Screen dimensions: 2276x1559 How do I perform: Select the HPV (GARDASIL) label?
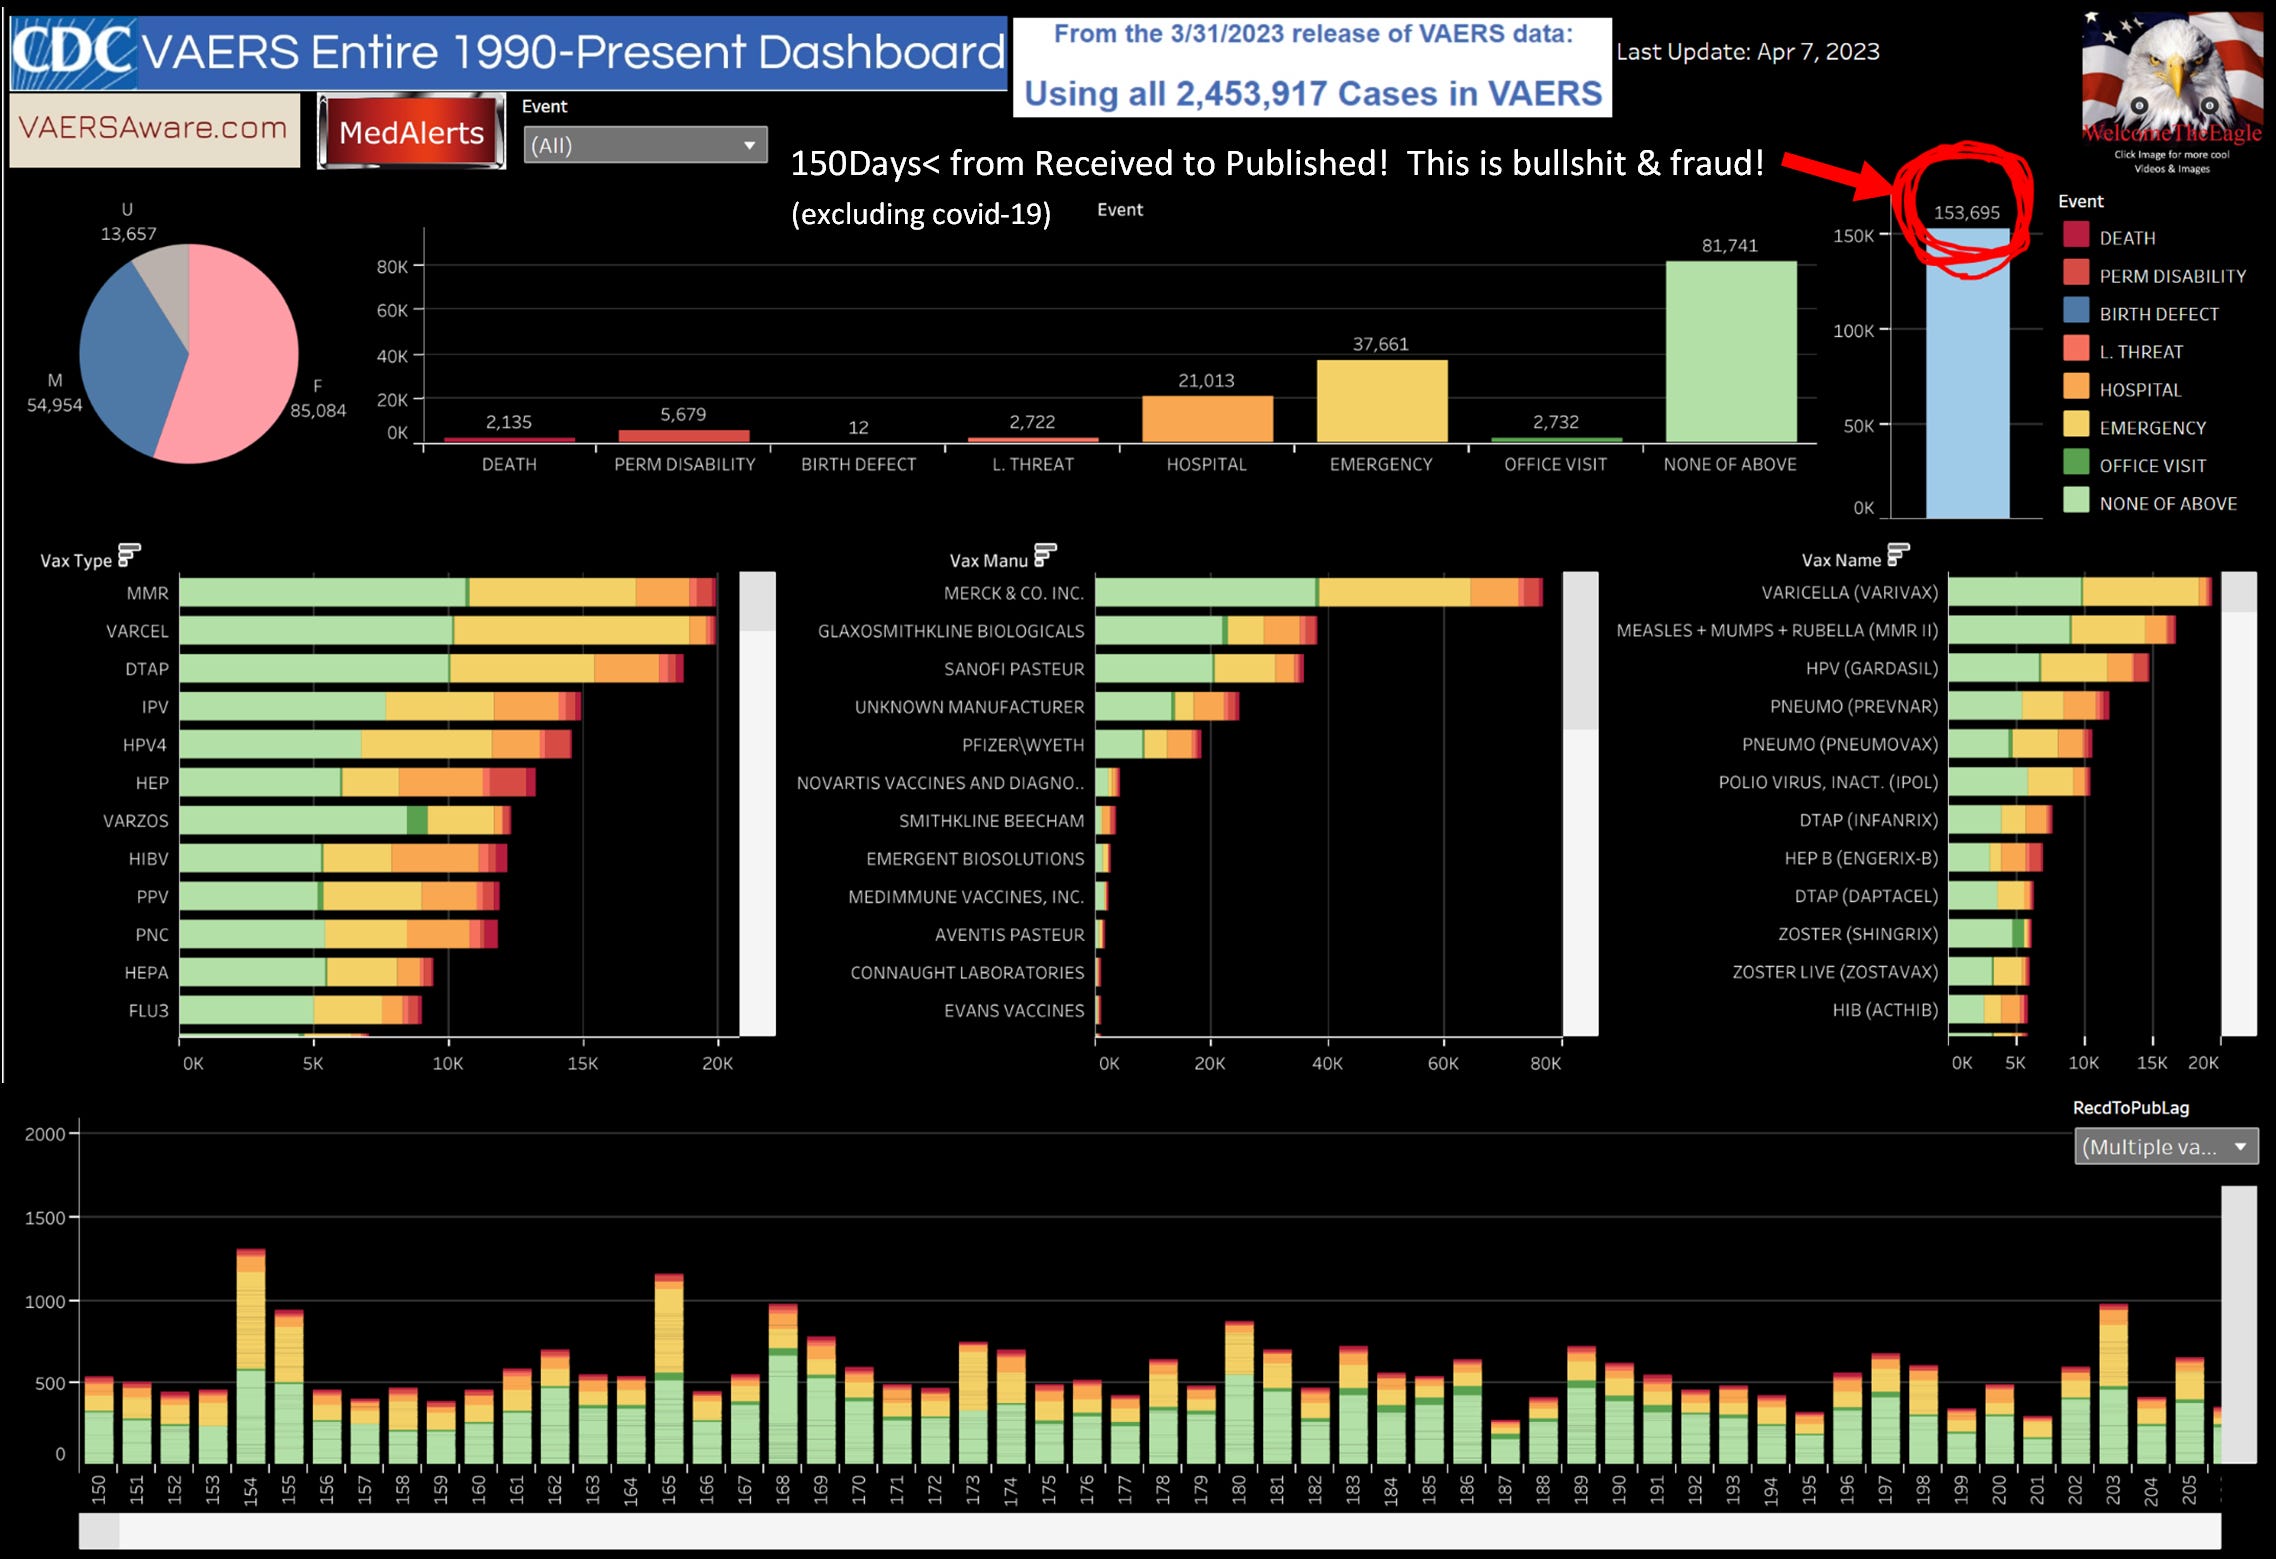pos(1871,668)
